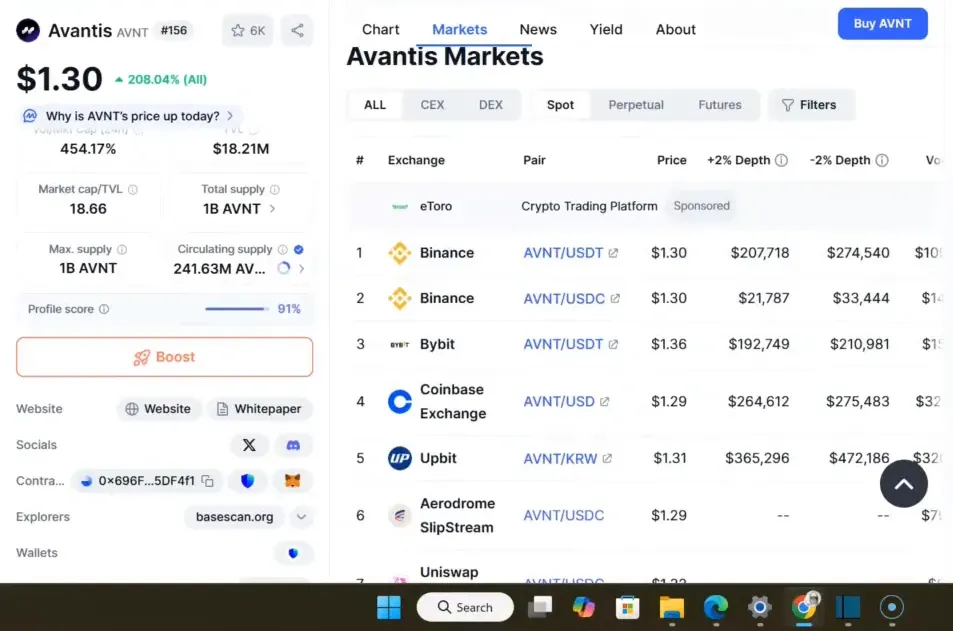Launch Microsoft Edge from taskbar
Screen dimensions: 953x631
[716, 607]
